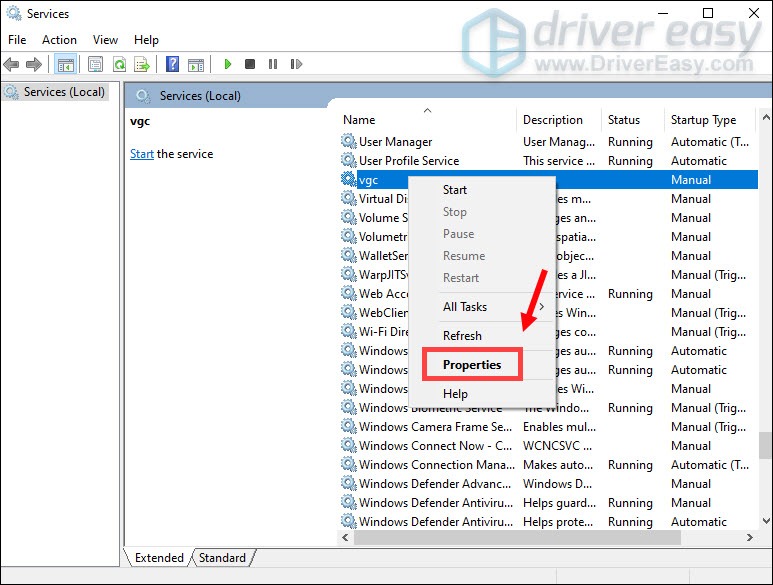The image size is (773, 585).
Task: Sort services by the Status column header
Action: 624,120
